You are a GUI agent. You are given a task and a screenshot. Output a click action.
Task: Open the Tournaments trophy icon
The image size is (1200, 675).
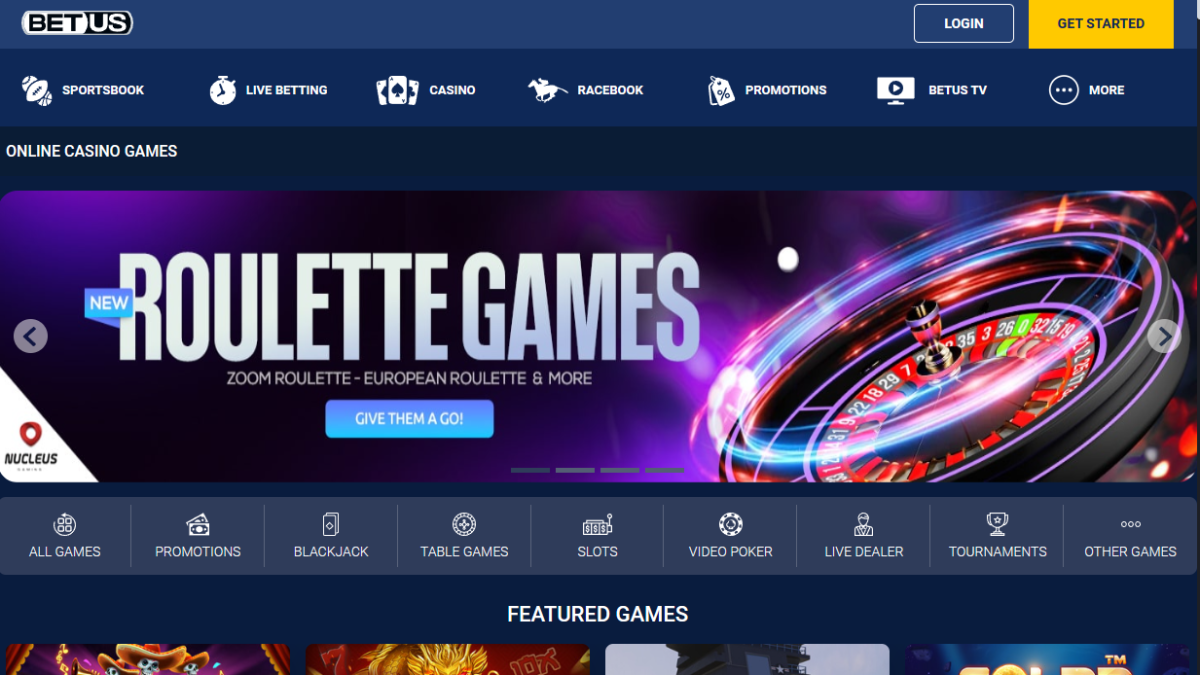997,525
